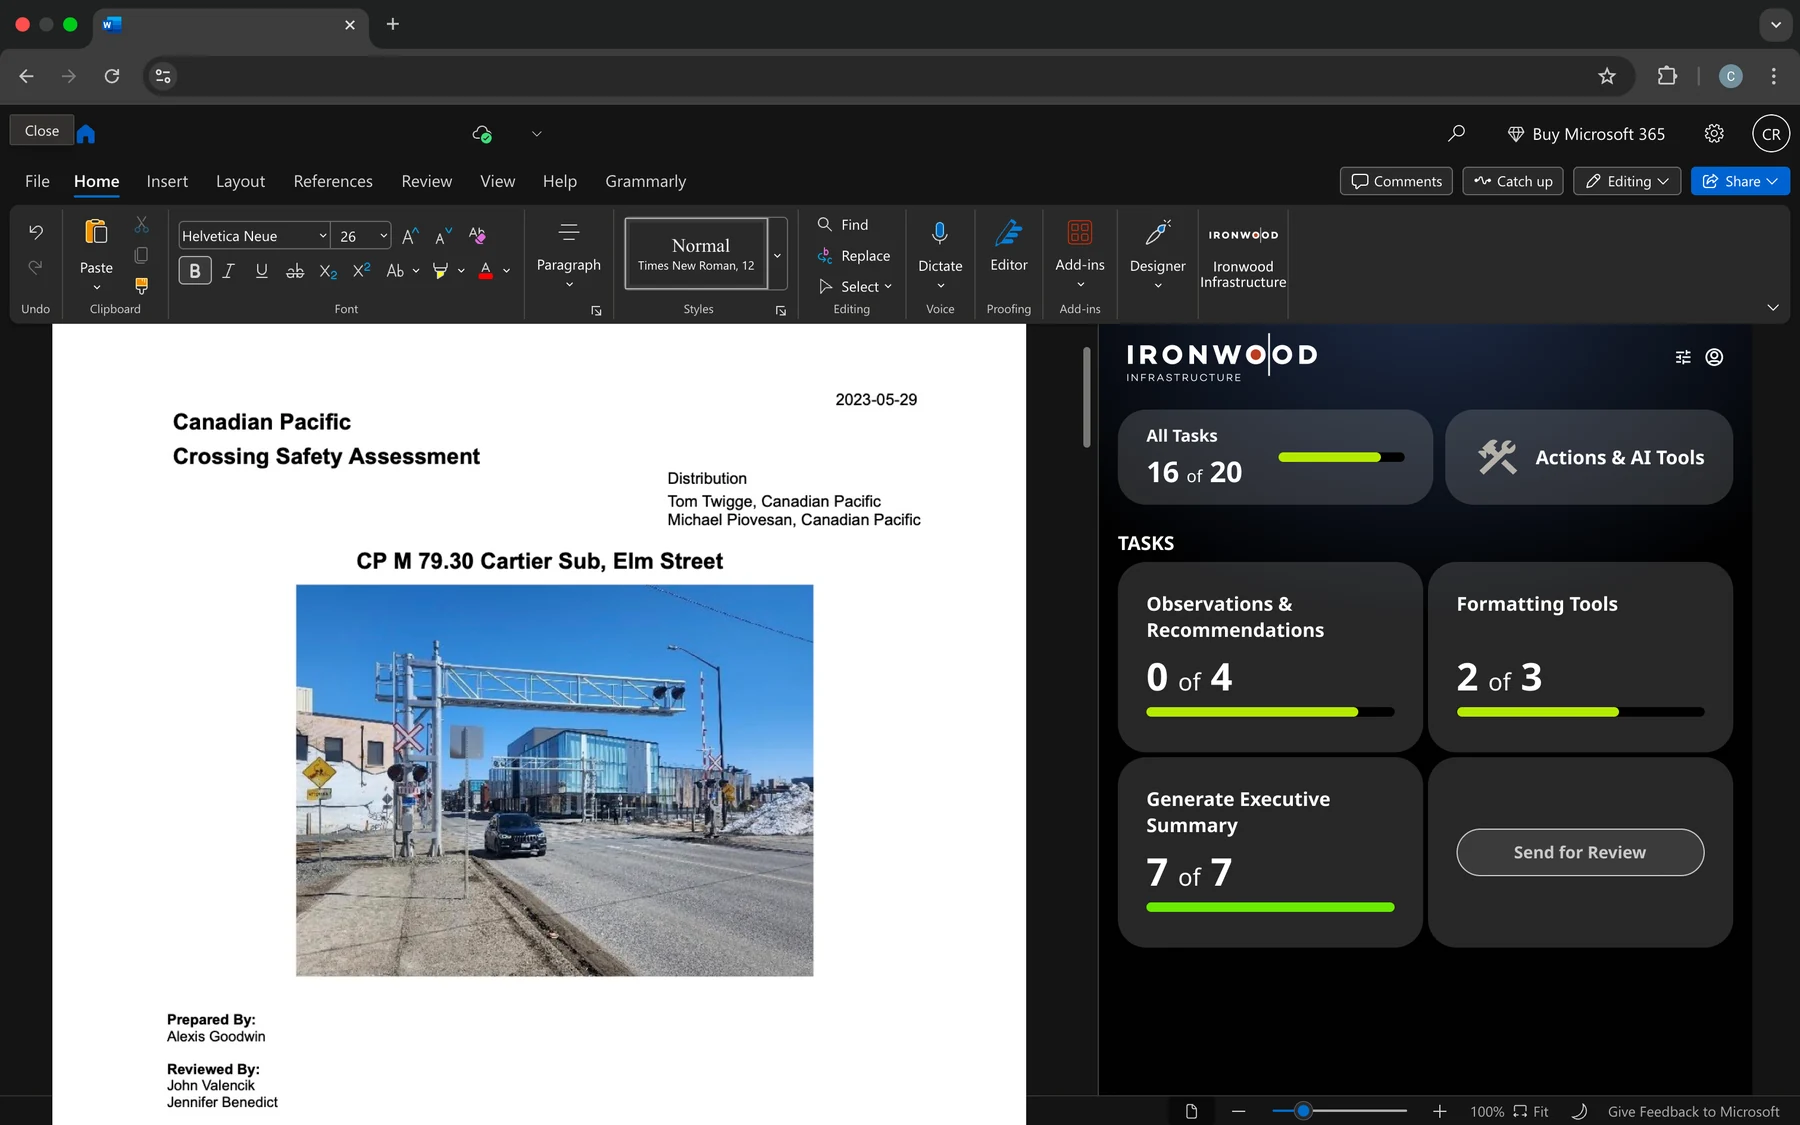Toggle Bold formatting
Viewport: 1800px width, 1125px height.
pos(195,271)
